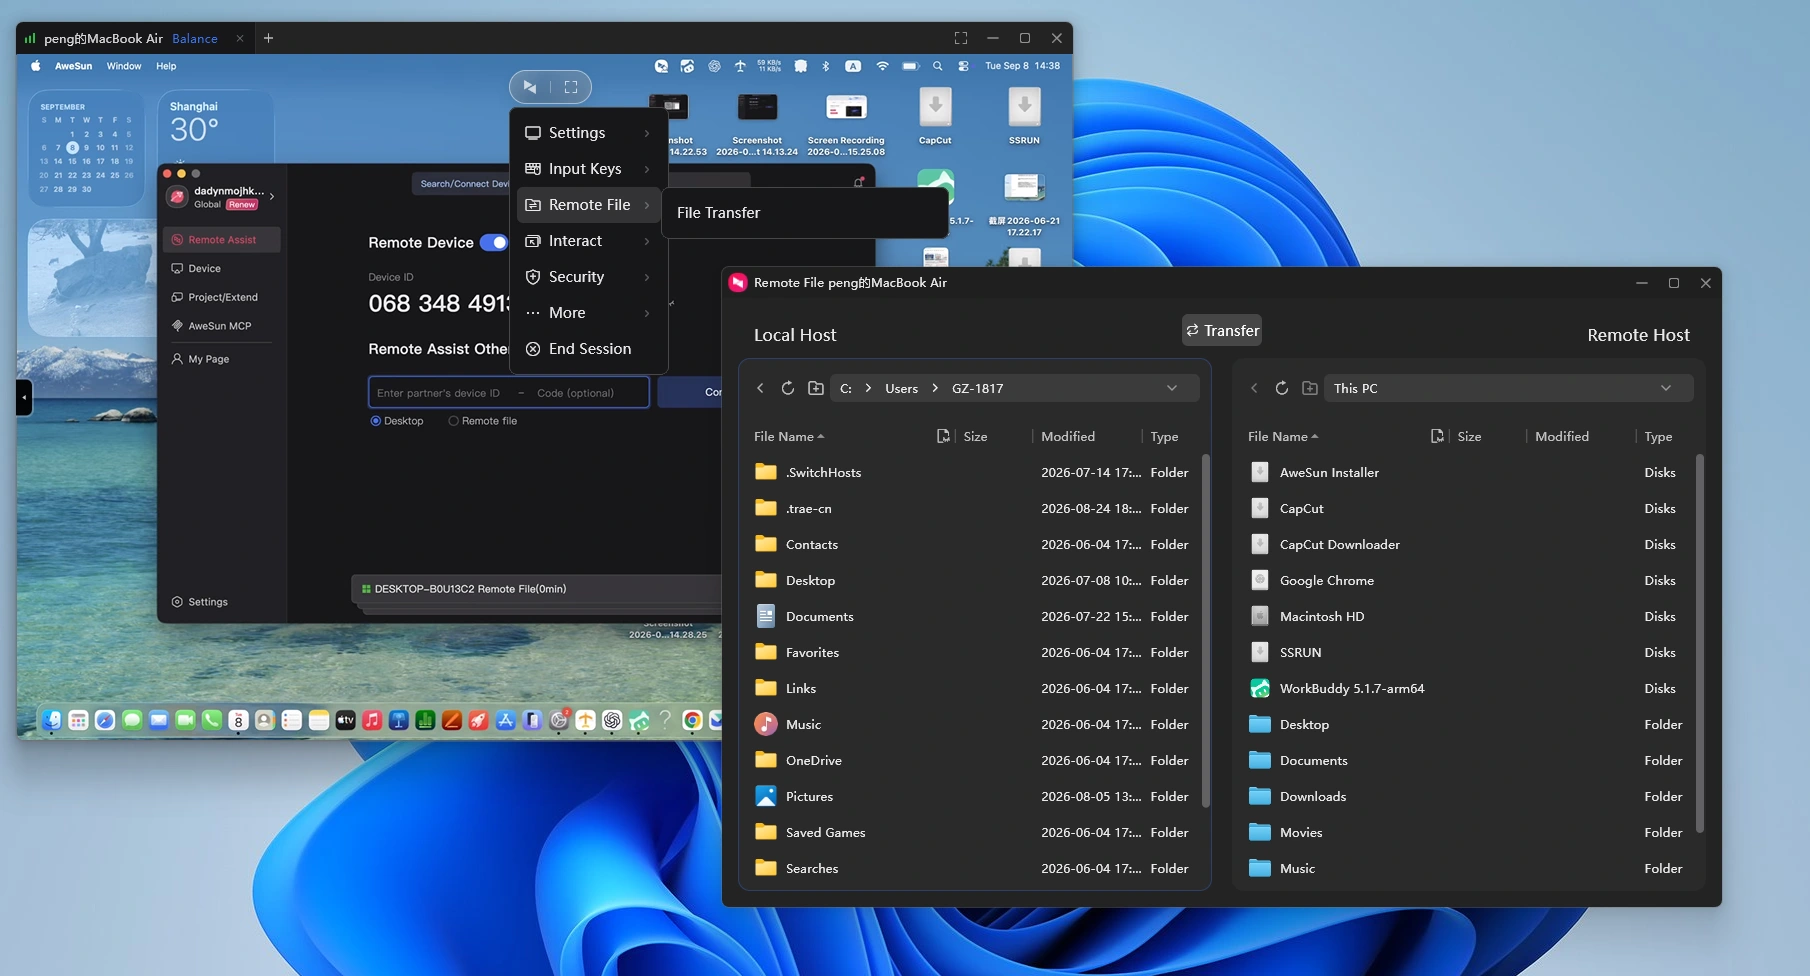Click the Transfer button
Image resolution: width=1810 pixels, height=976 pixels.
1222,330
